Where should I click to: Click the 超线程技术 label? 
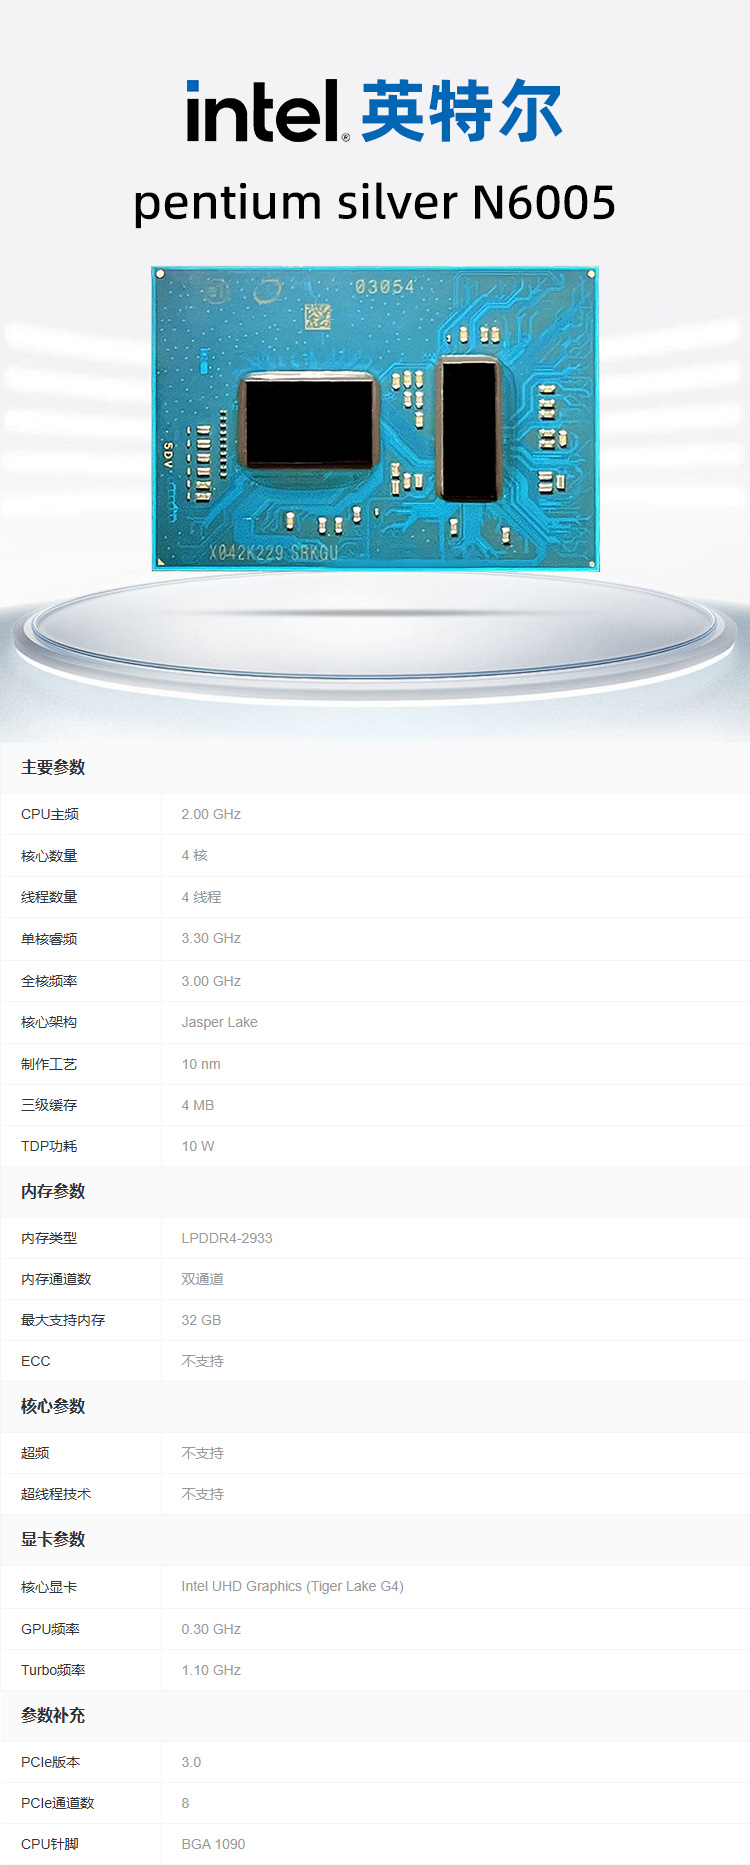[x=56, y=1494]
